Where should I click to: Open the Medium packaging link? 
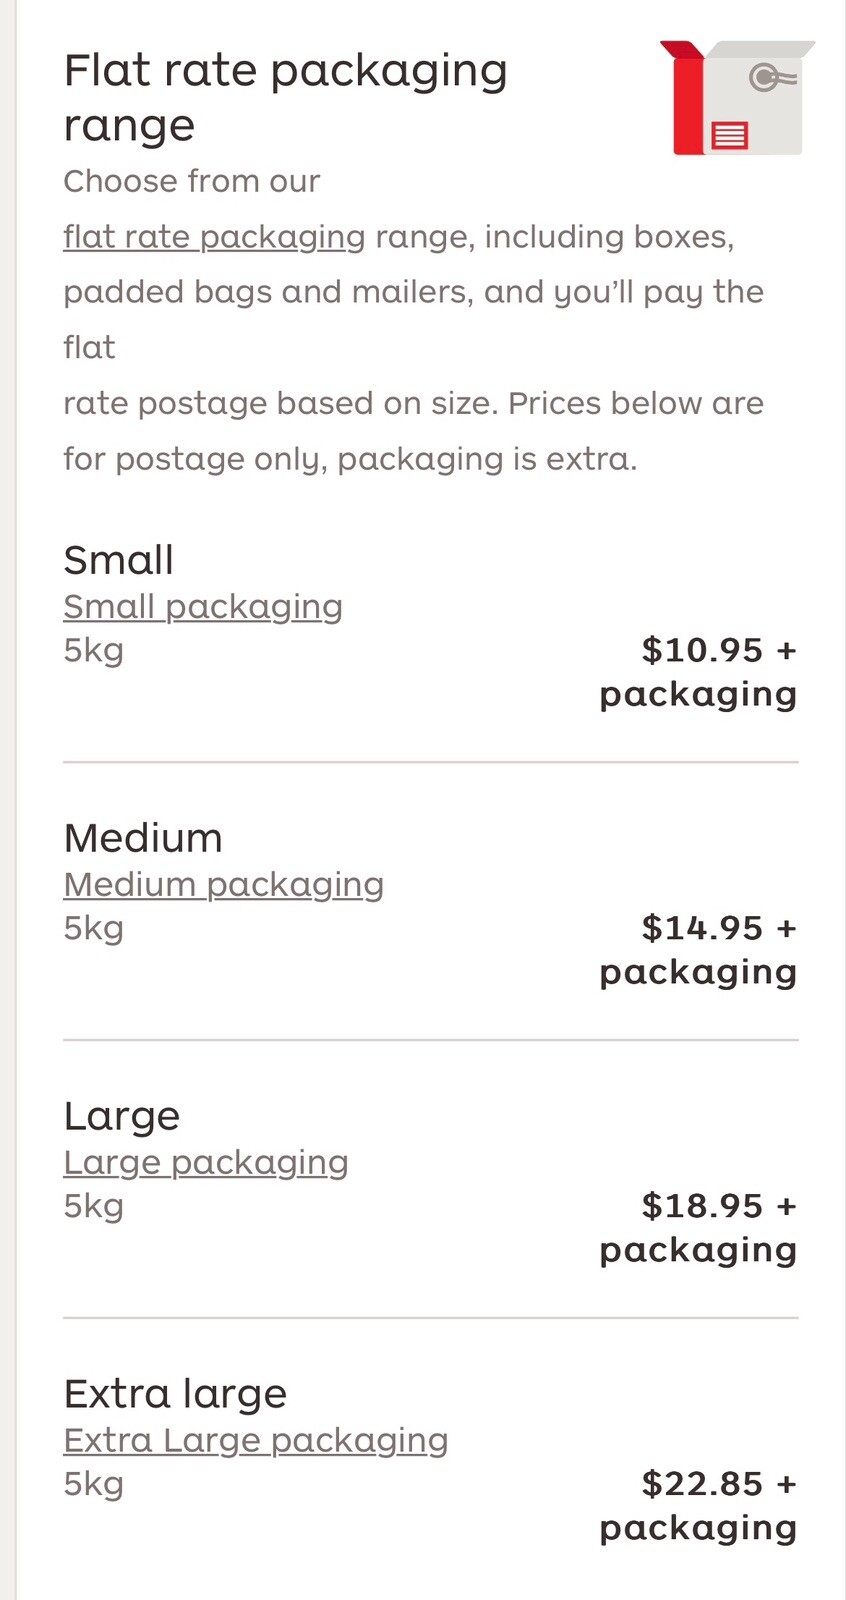224,885
